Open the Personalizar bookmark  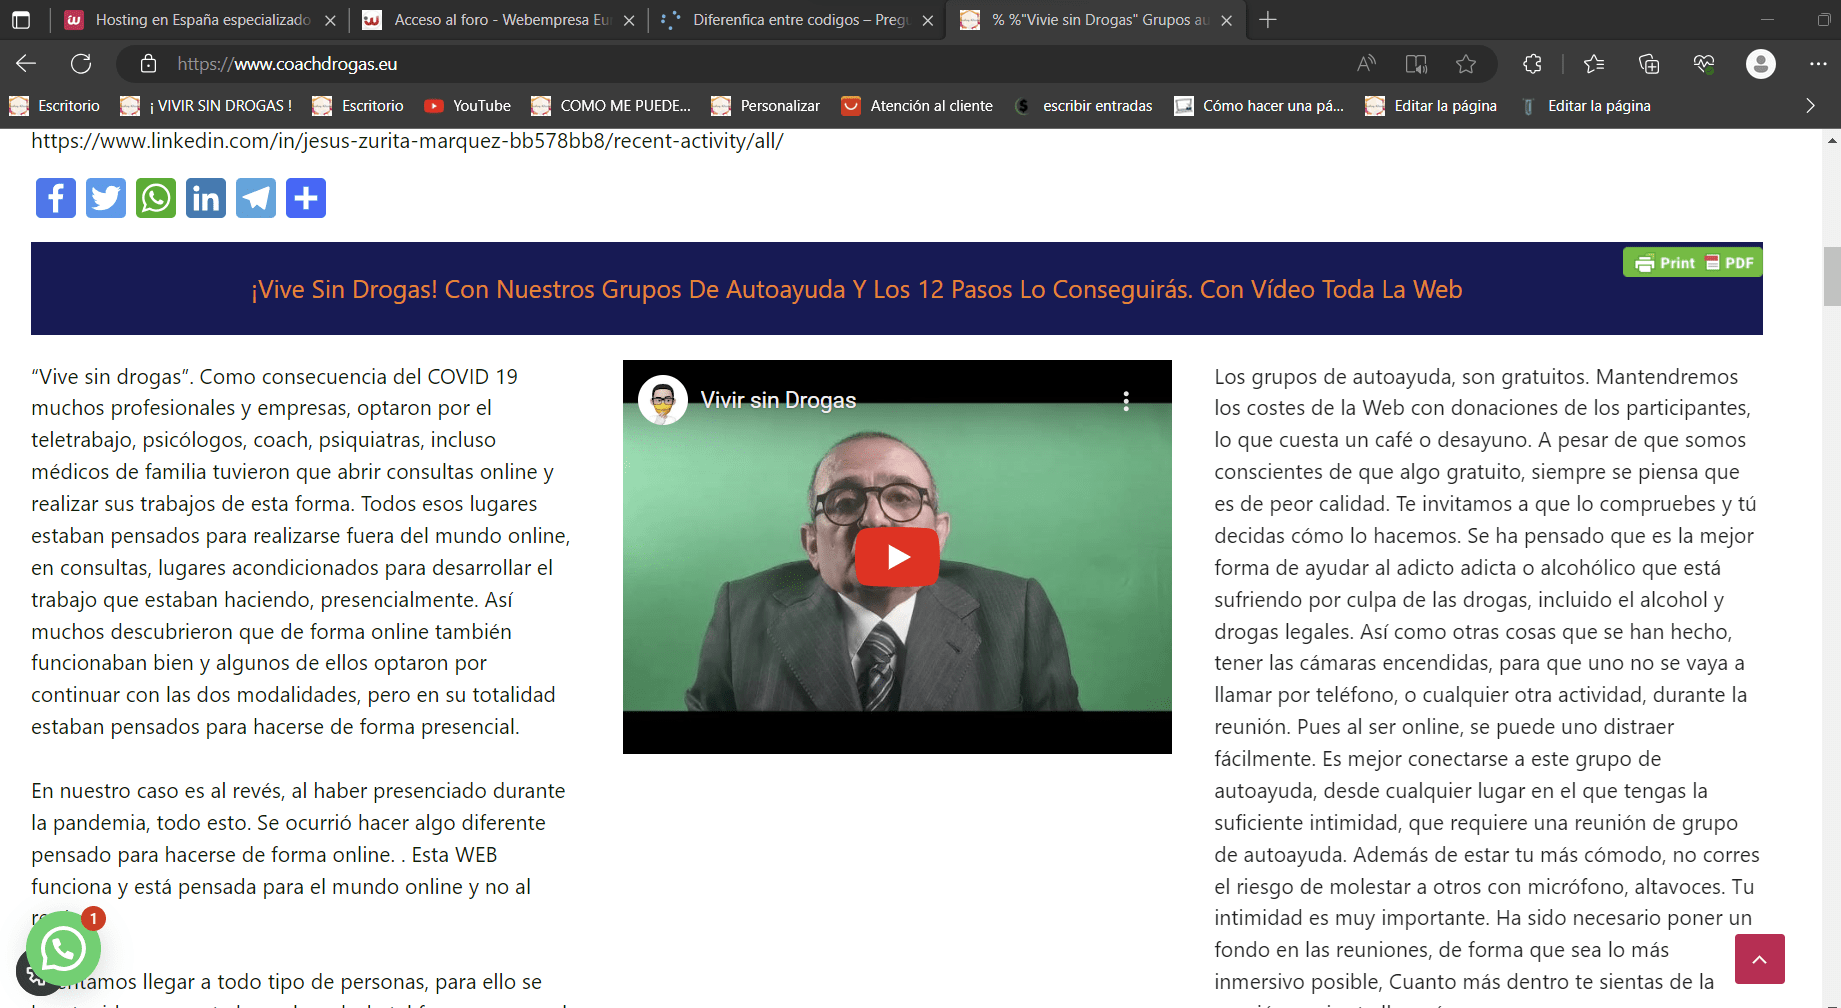click(766, 106)
